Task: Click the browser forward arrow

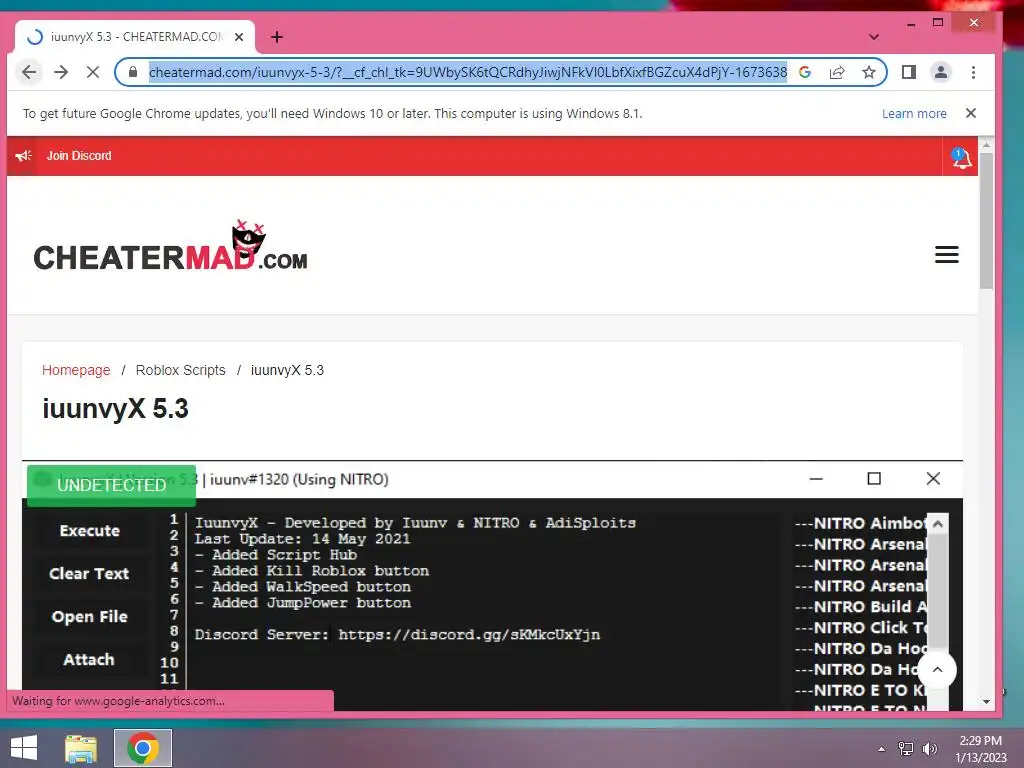Action: coord(61,72)
